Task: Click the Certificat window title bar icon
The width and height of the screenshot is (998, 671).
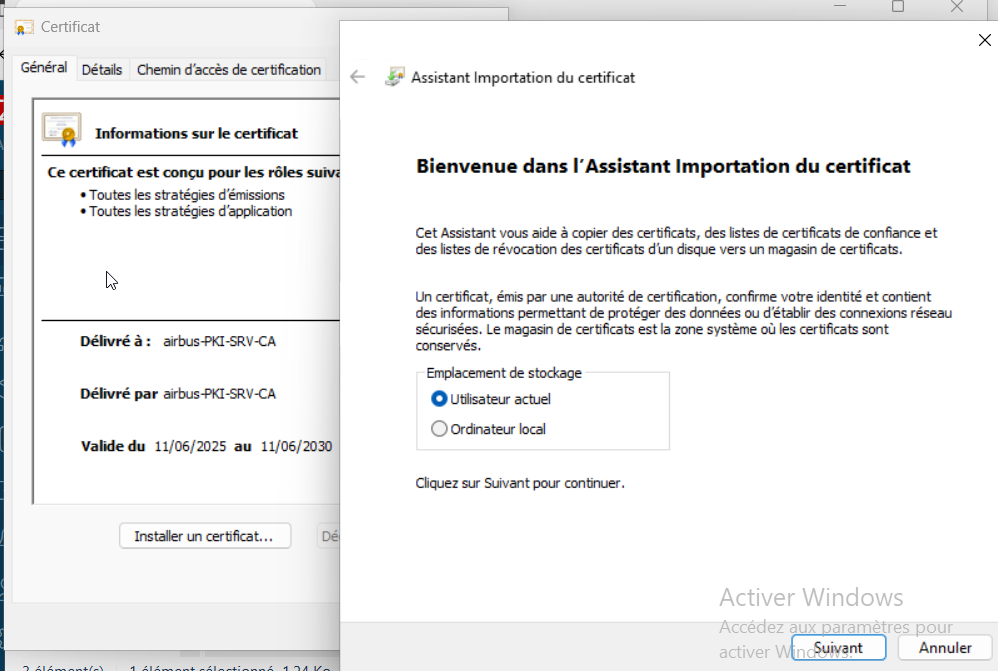Action: click(25, 27)
